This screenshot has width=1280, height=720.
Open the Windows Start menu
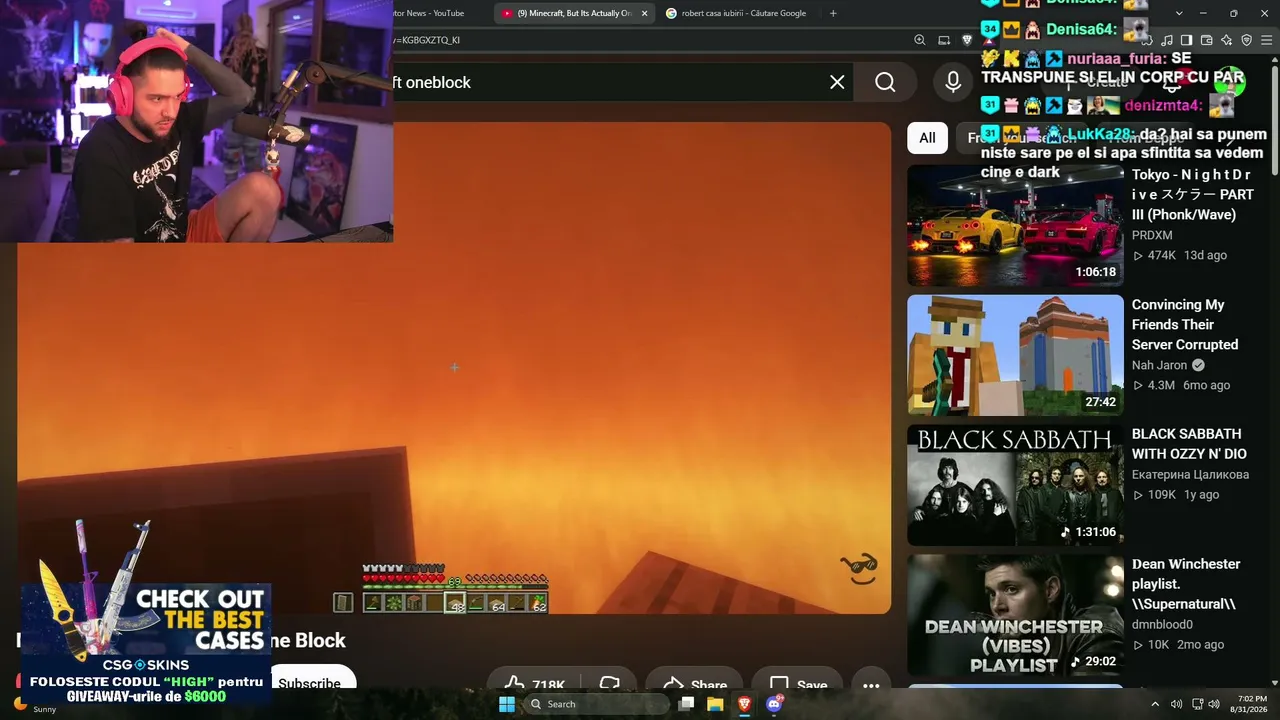click(x=507, y=704)
